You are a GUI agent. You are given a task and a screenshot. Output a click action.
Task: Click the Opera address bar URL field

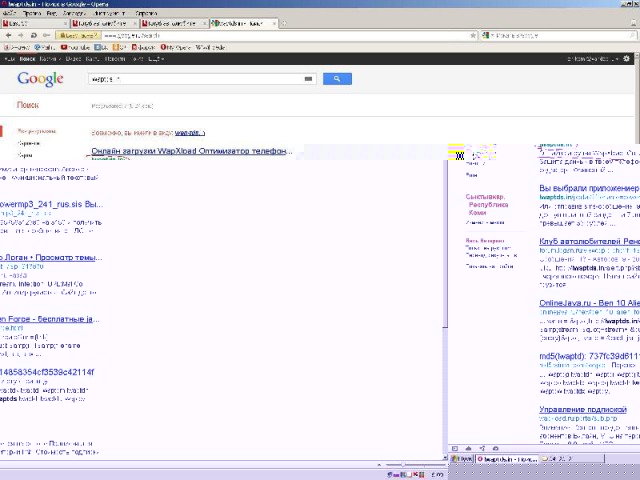[286, 36]
